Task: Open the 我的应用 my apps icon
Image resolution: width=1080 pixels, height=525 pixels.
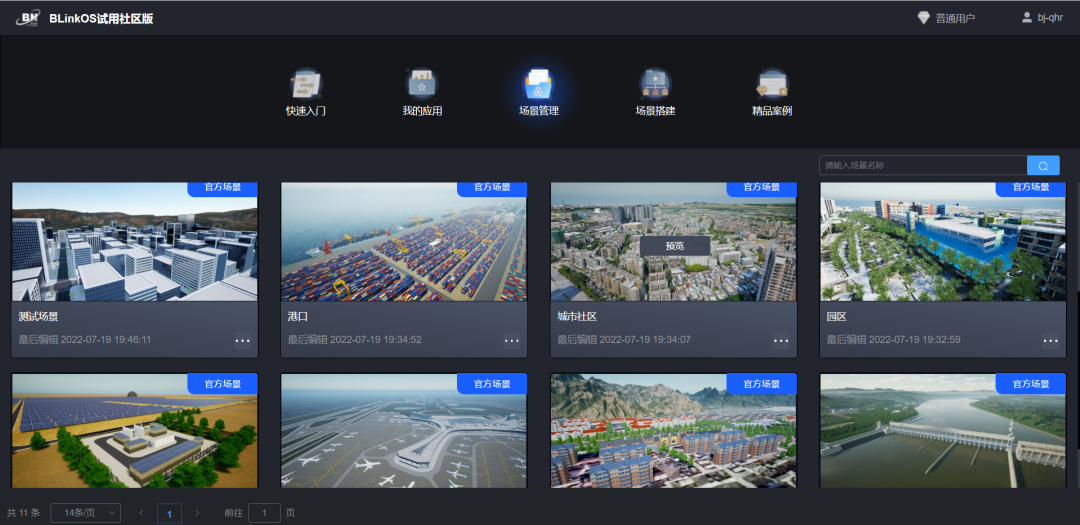Action: pos(421,84)
